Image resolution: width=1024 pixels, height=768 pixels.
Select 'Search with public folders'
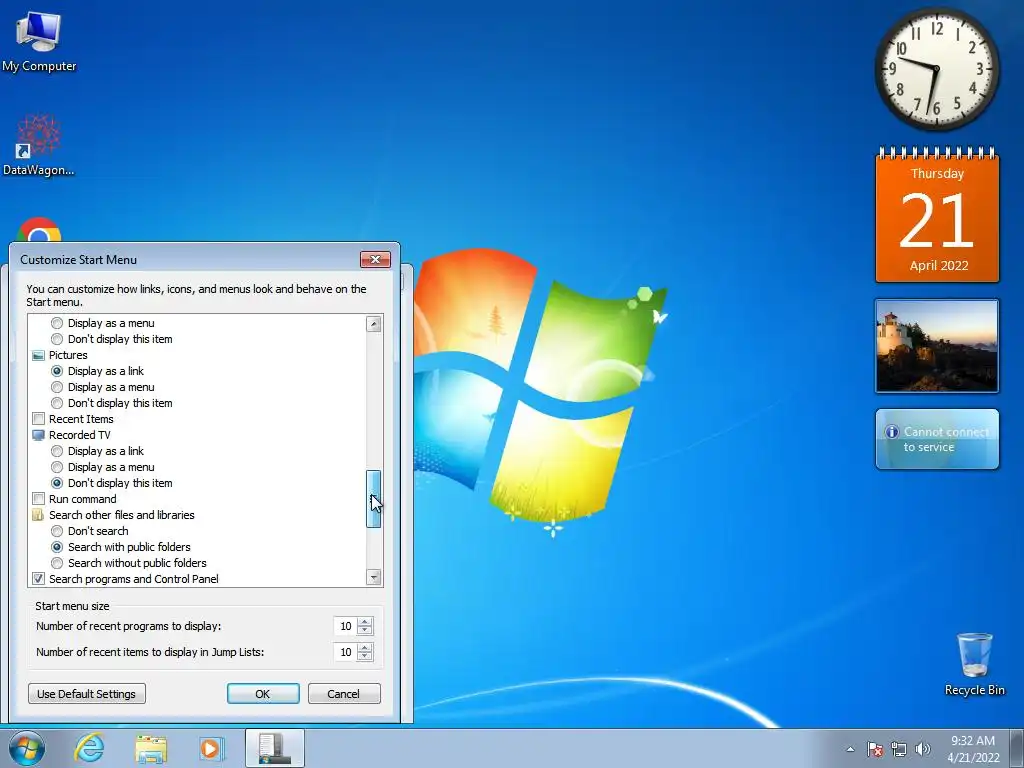point(57,547)
